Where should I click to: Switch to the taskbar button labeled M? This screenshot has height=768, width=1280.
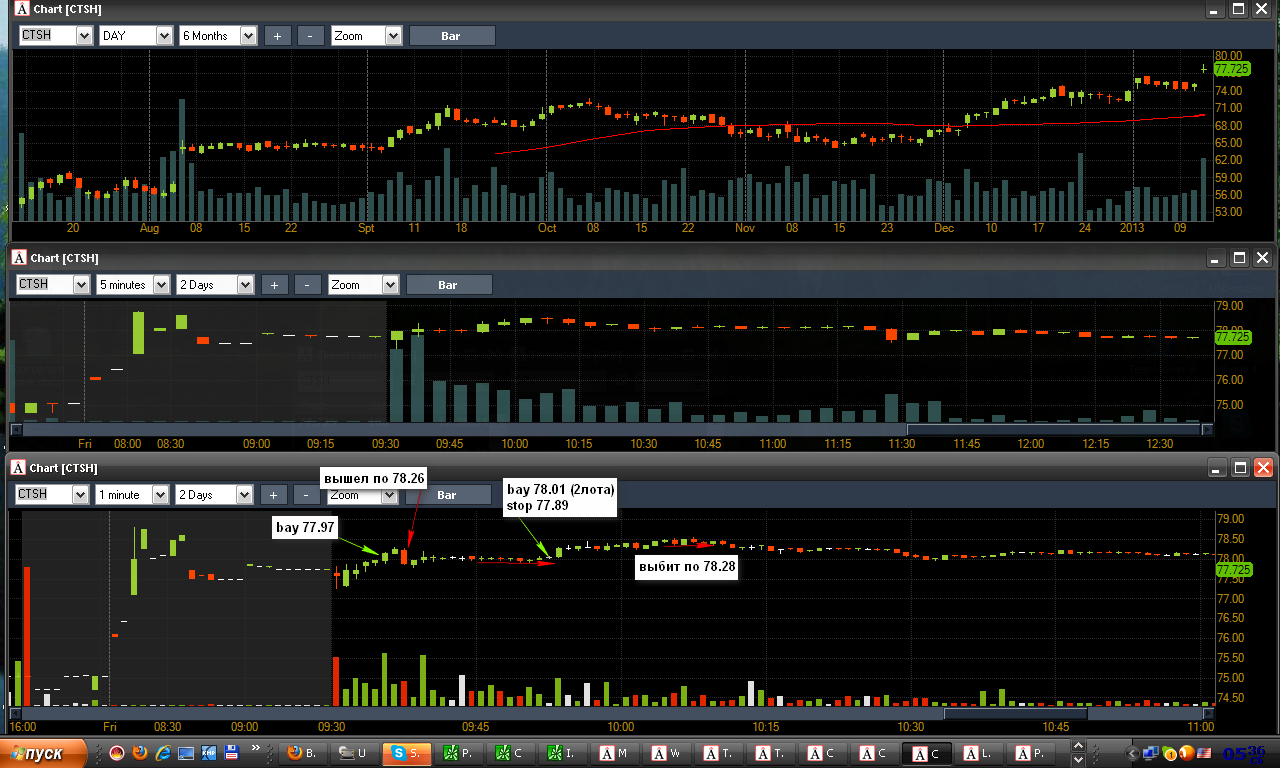click(616, 753)
